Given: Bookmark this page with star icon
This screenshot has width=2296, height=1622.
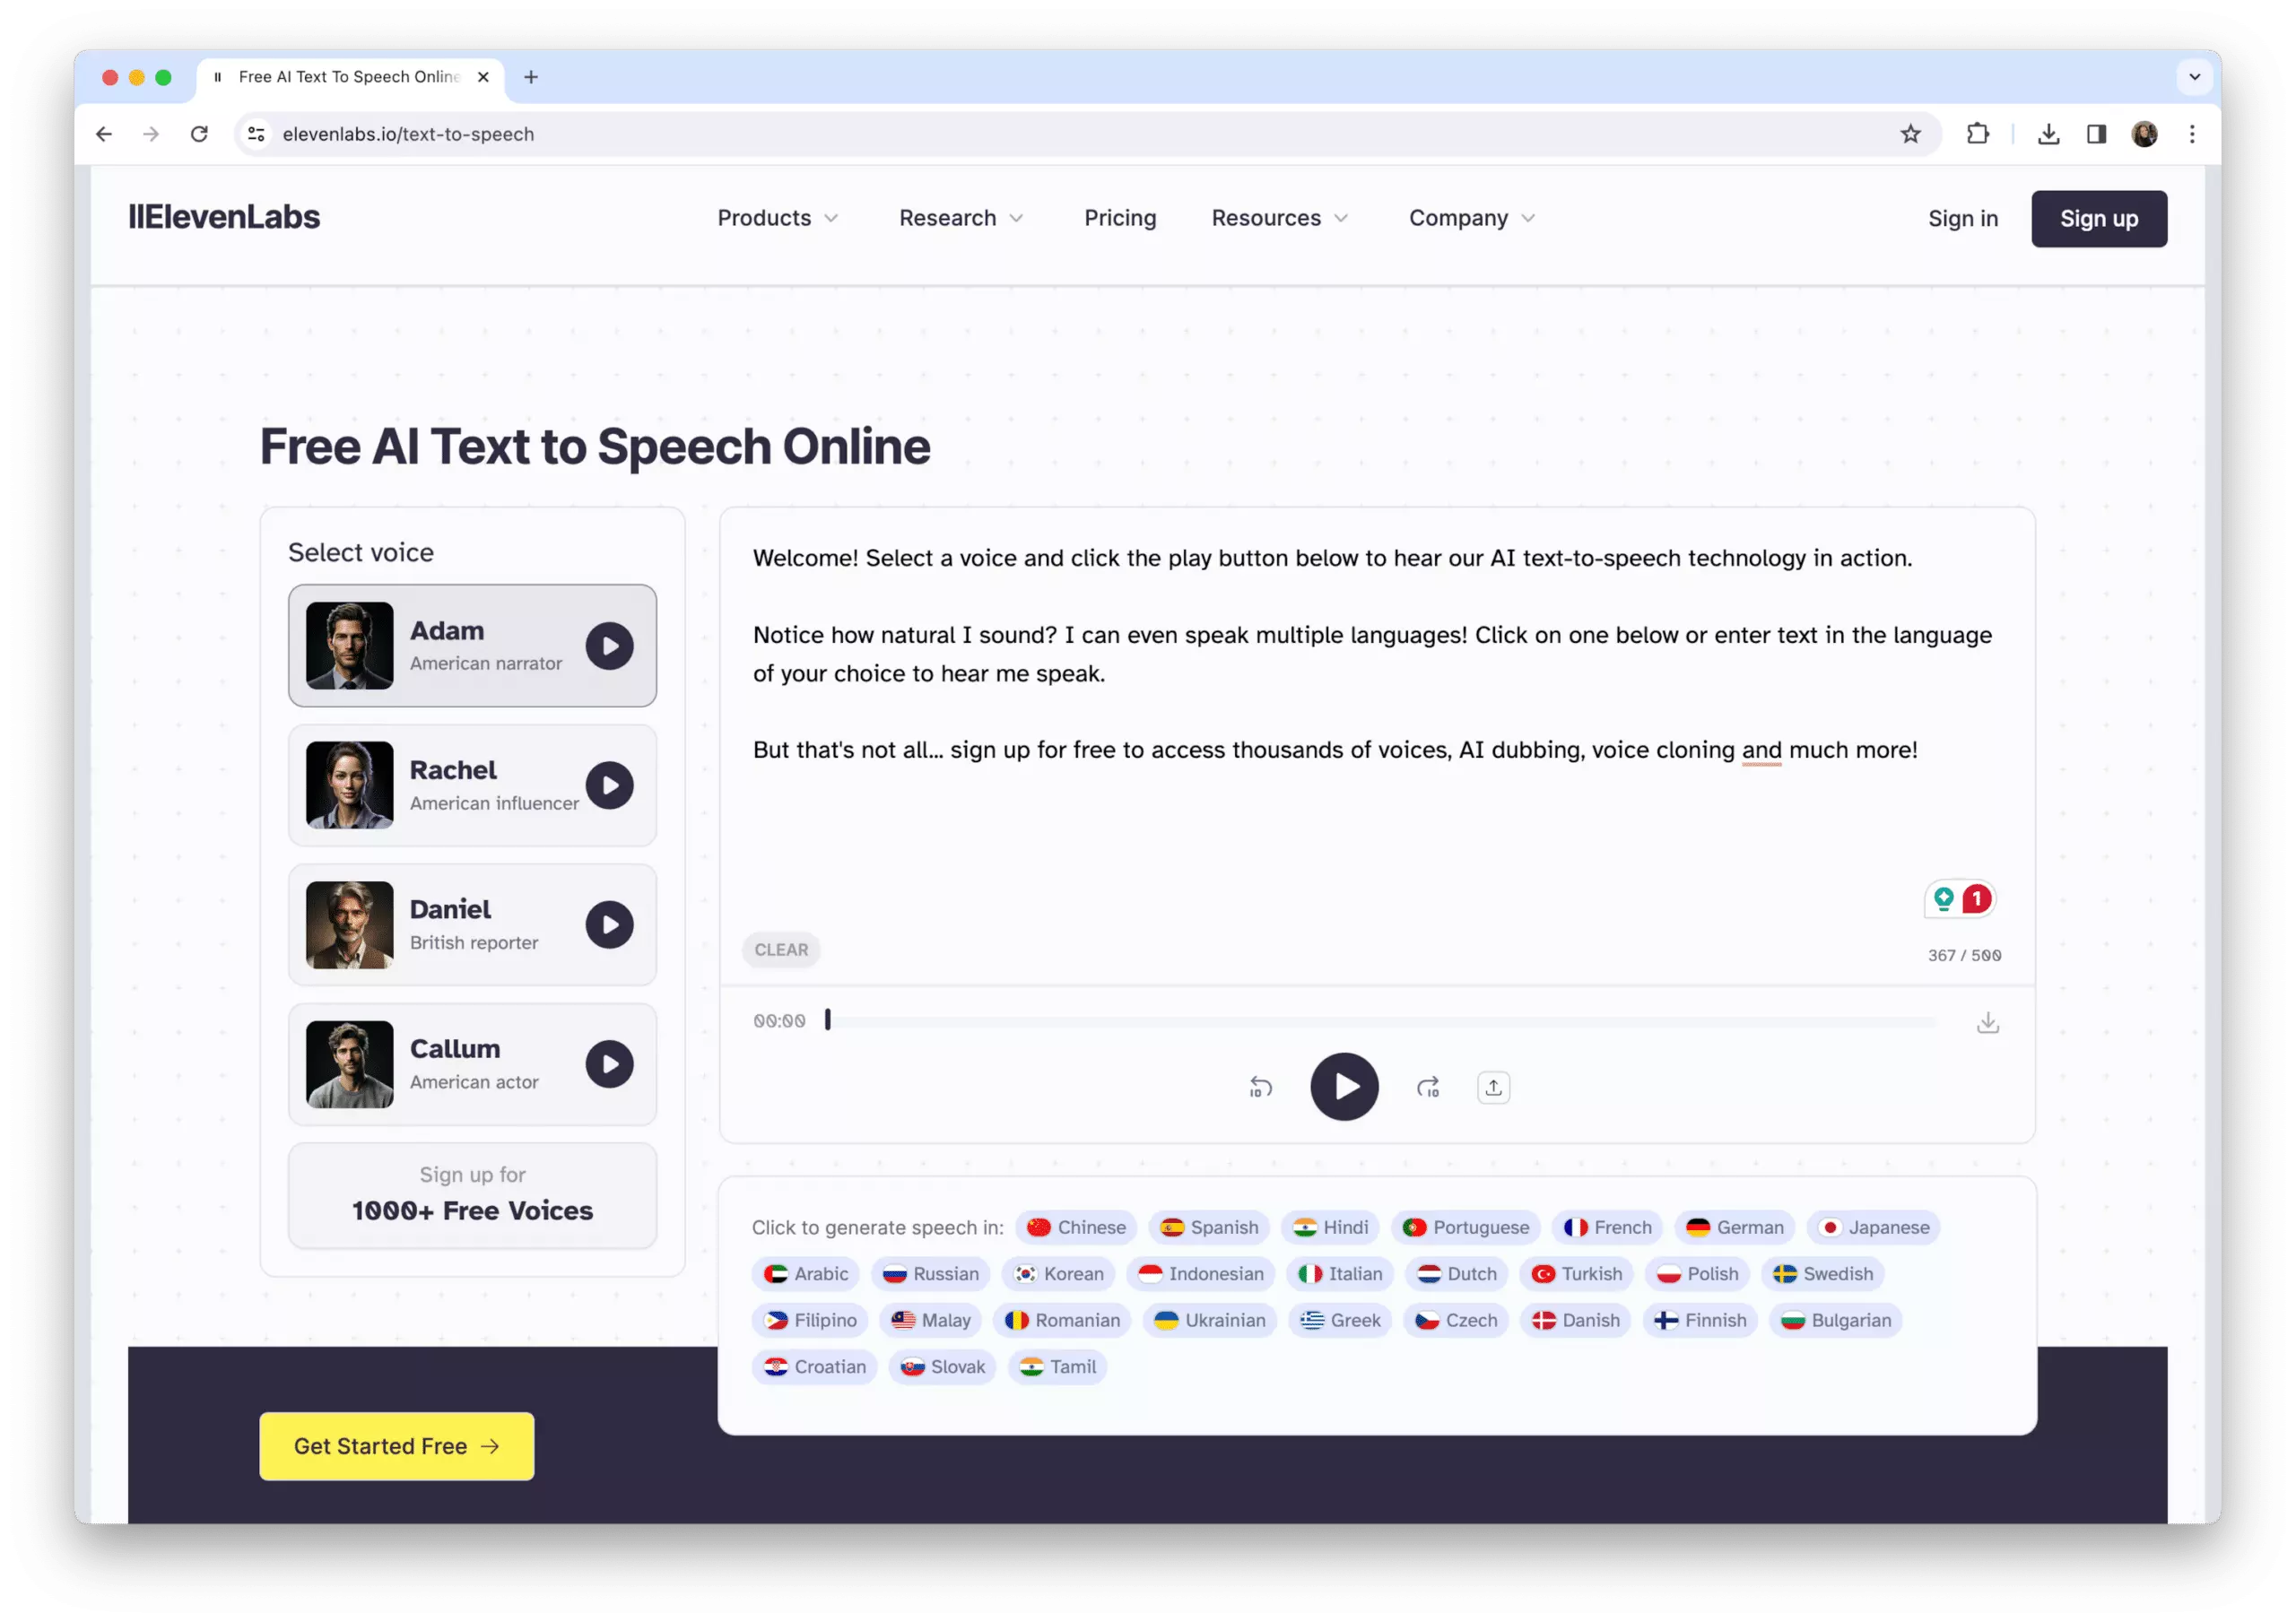Looking at the screenshot, I should [1910, 134].
